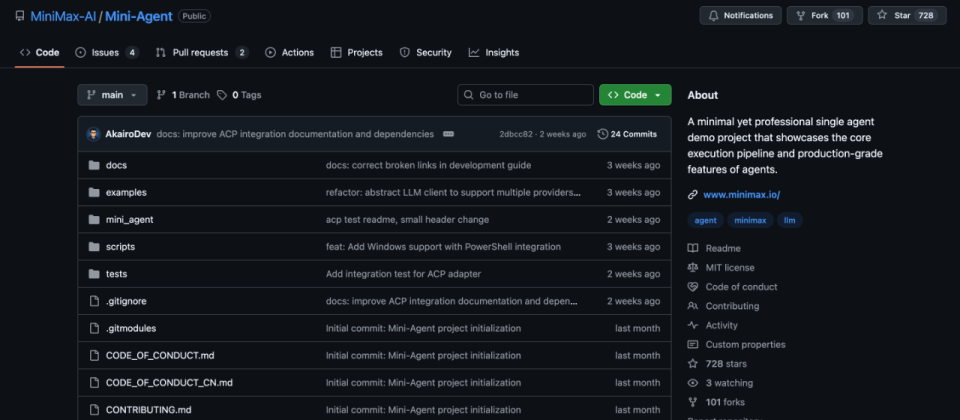The image size is (960, 420).
Task: Switch to the Issues tab
Action: coord(106,52)
